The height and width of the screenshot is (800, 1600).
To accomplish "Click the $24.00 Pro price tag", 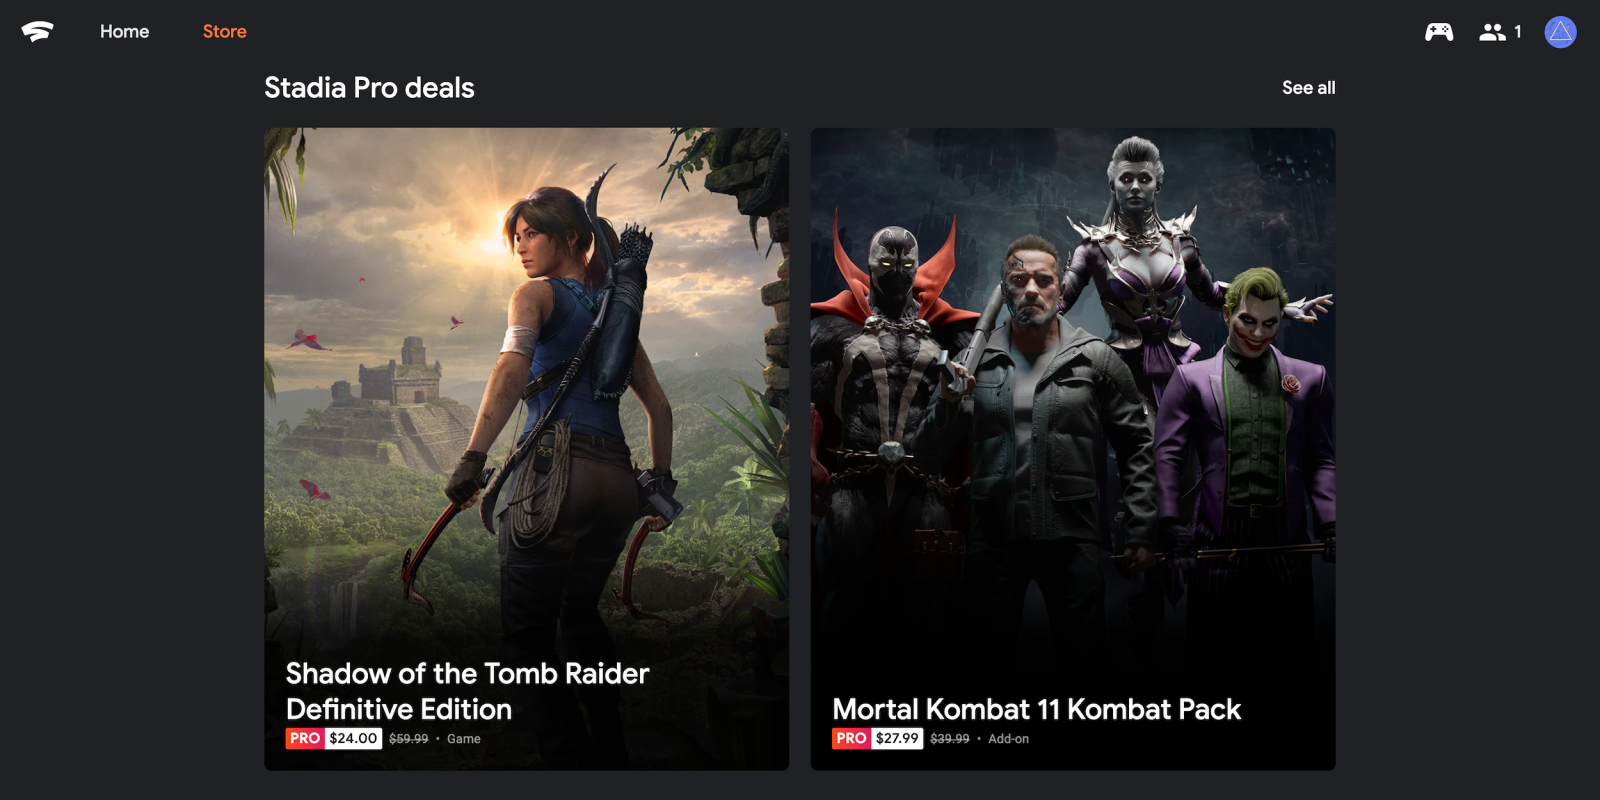I will 354,738.
